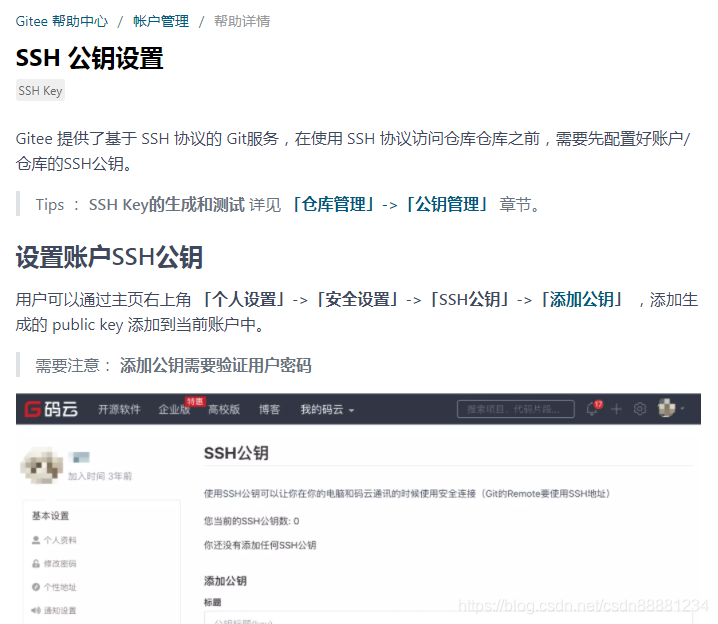The image size is (718, 624).
Task: Click the pixelated profile avatar in sidebar
Action: tap(42, 465)
